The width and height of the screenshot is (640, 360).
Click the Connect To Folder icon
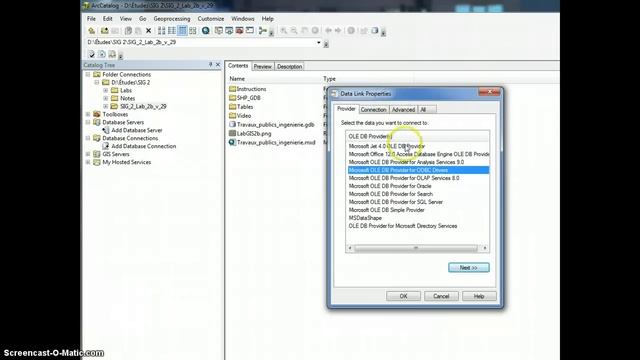coord(104,31)
